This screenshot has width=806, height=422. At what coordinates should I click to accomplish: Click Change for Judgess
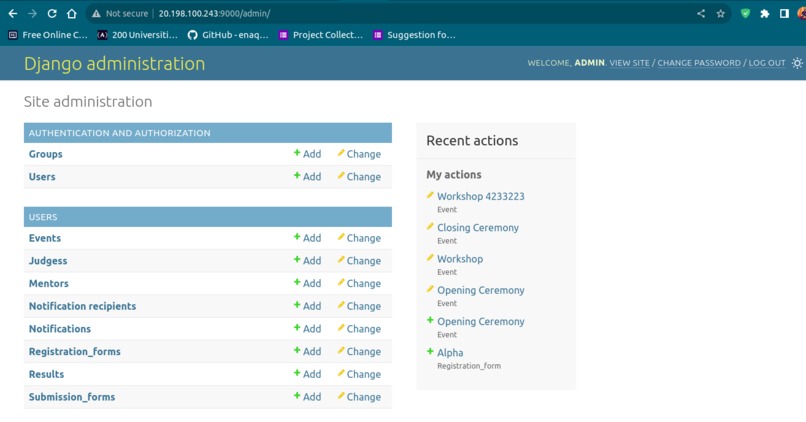[359, 261]
